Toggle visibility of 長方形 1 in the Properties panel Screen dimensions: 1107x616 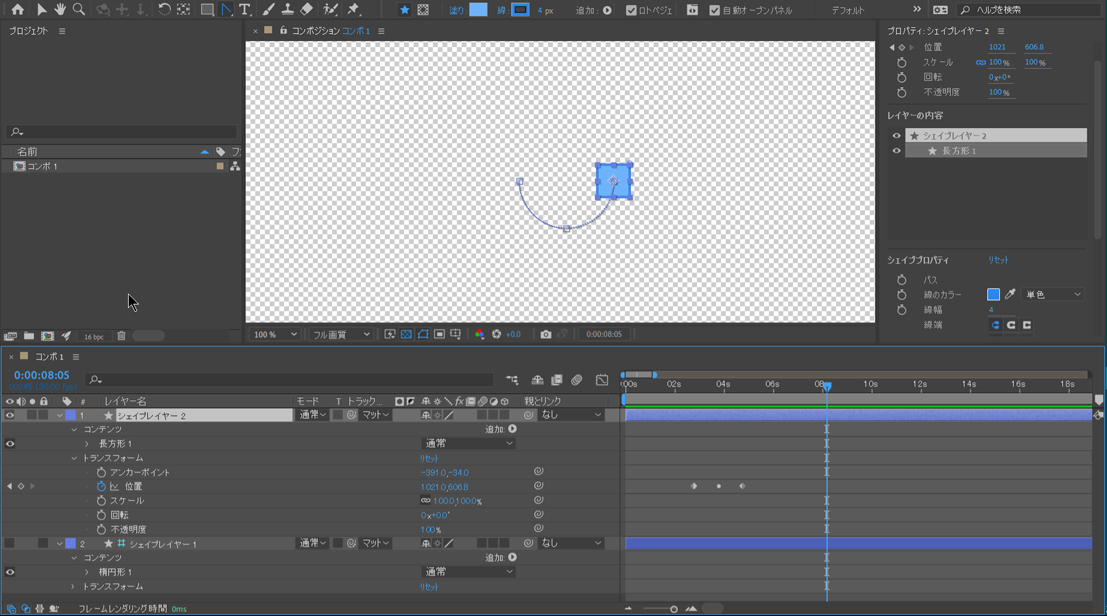tap(896, 151)
